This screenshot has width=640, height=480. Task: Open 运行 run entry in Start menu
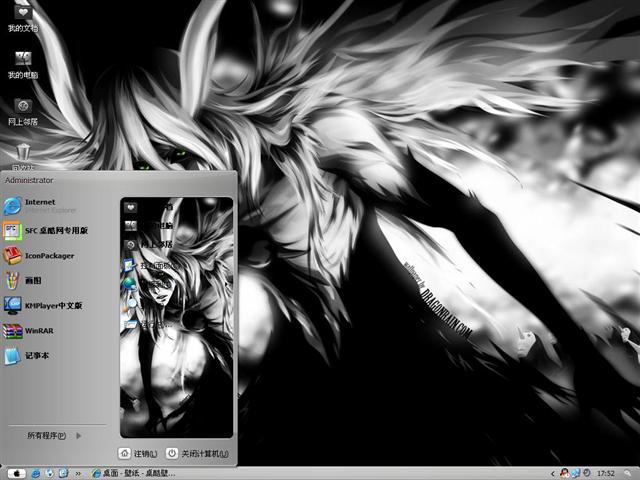click(149, 325)
